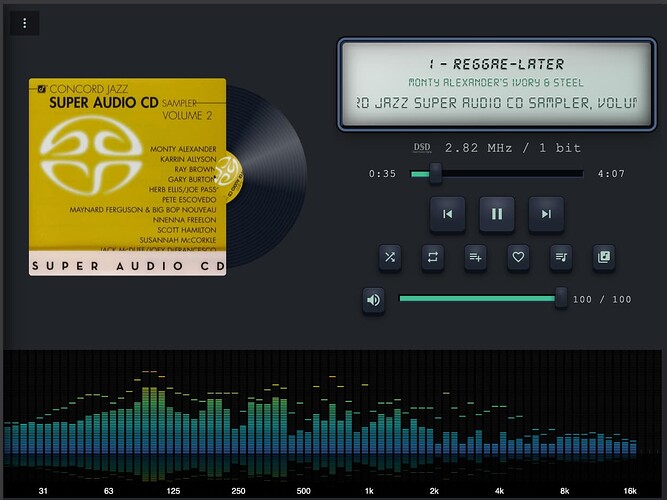
Task: Pause the current track
Action: click(497, 214)
